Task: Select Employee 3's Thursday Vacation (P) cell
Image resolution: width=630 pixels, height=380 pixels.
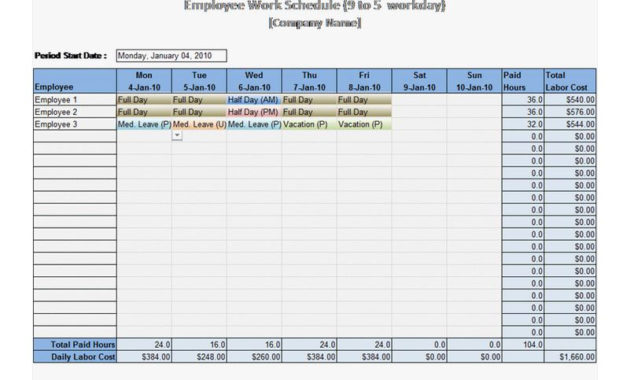Action: pos(309,124)
